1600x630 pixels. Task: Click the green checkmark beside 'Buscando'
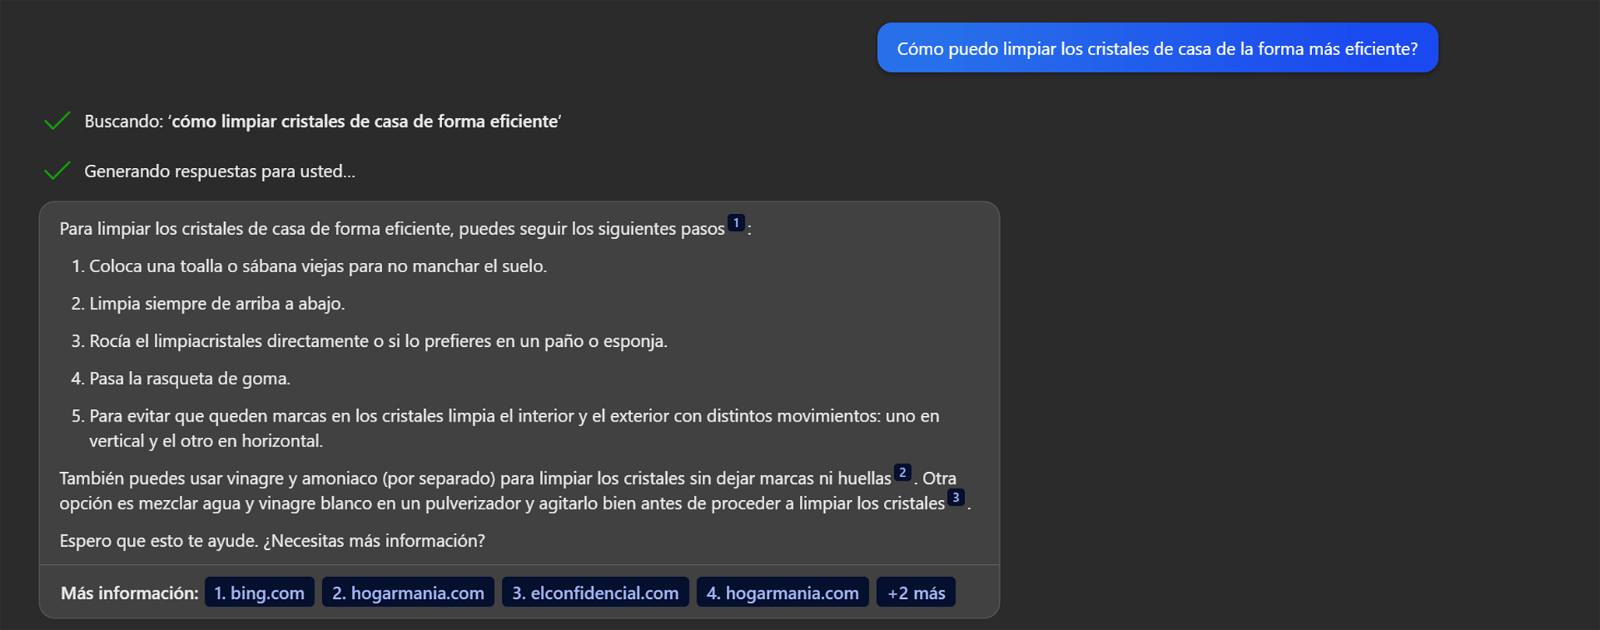point(57,121)
